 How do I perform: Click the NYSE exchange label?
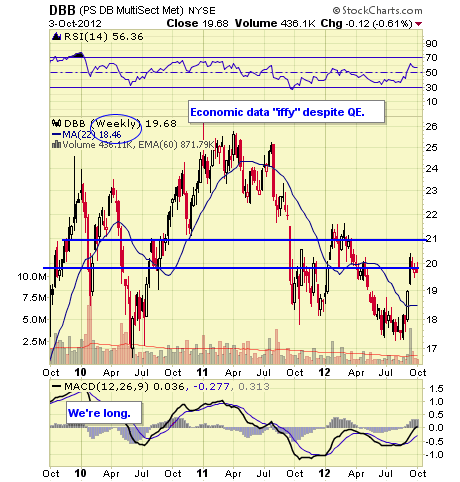(x=202, y=11)
